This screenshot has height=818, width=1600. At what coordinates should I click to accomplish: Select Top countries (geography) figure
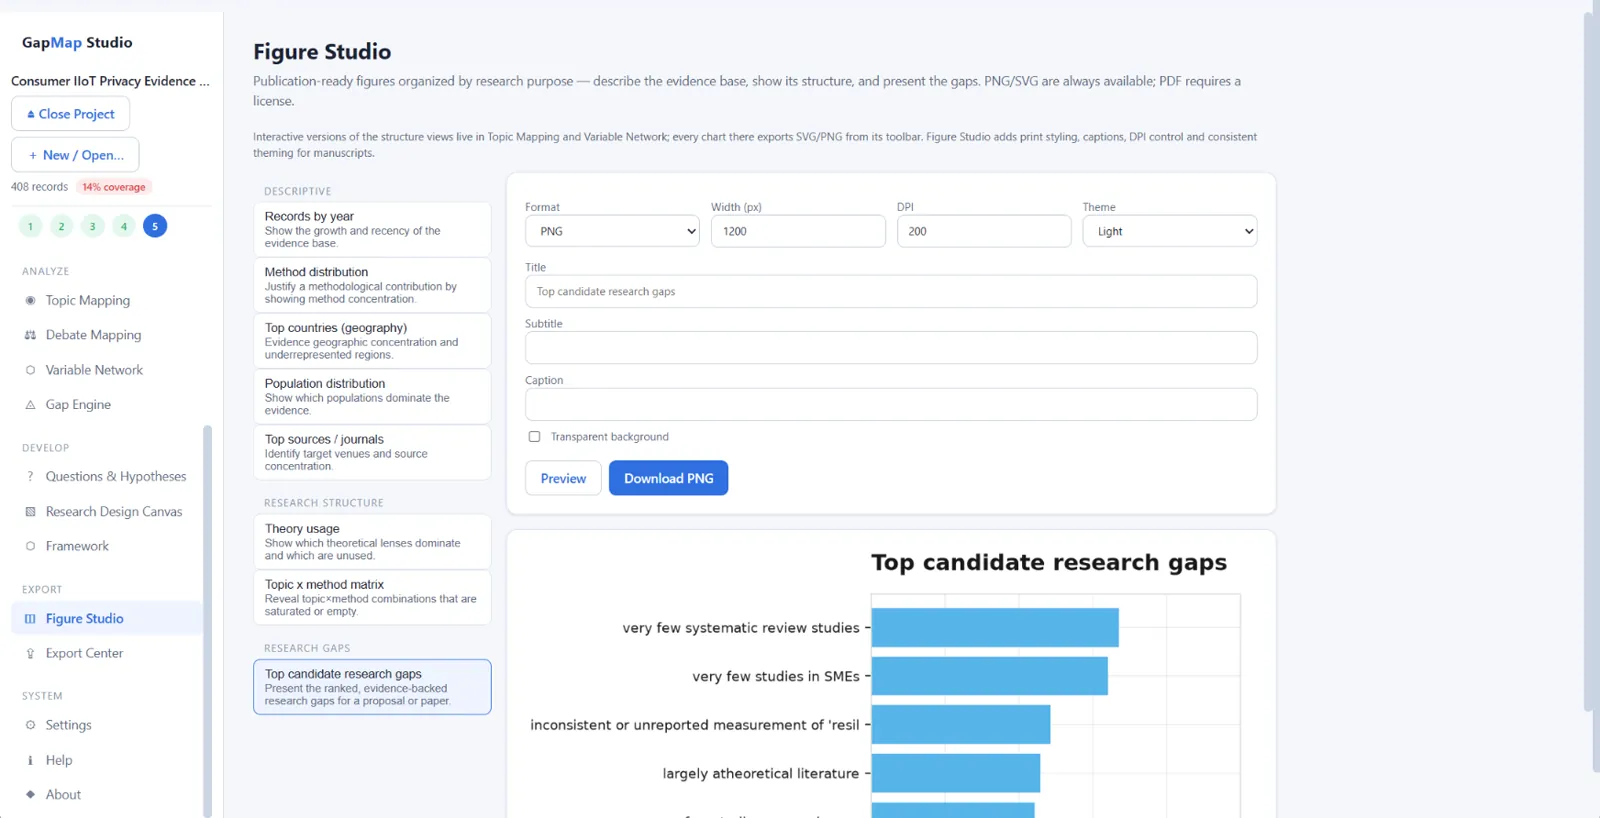click(372, 341)
